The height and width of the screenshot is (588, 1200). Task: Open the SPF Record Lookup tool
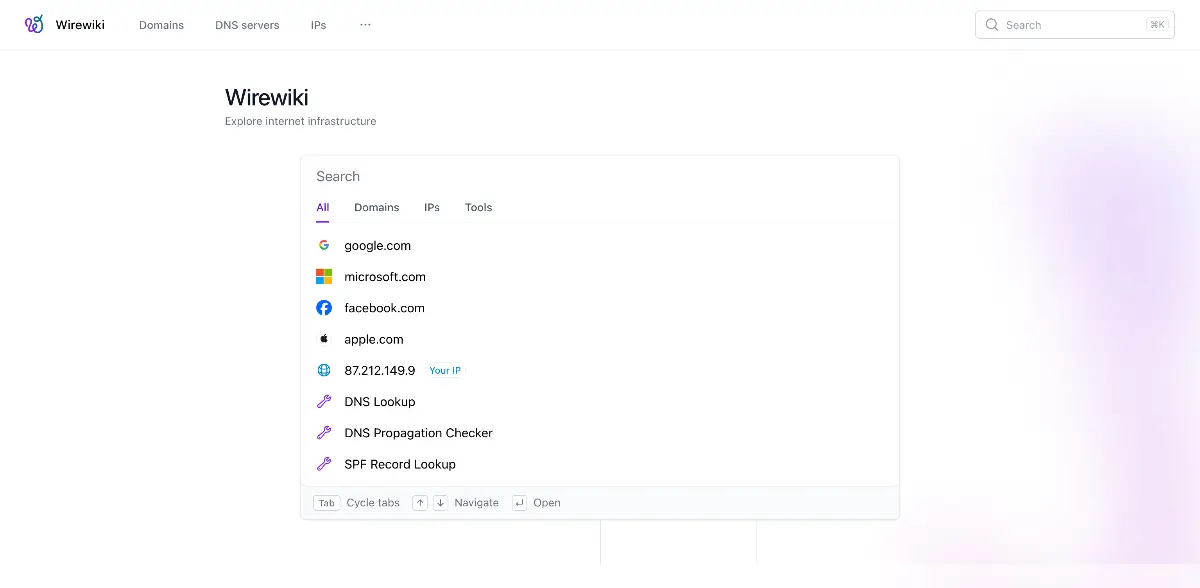point(600,464)
